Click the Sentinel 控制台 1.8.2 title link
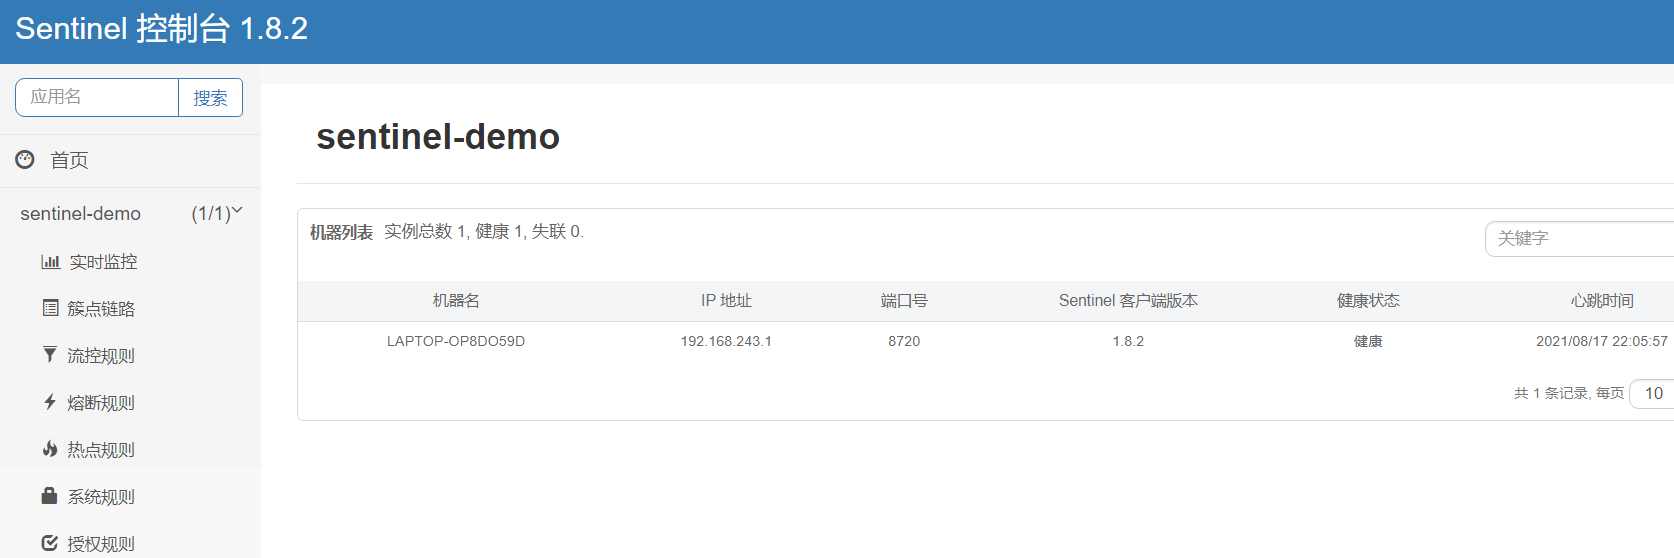Image resolution: width=1674 pixels, height=558 pixels. (161, 29)
